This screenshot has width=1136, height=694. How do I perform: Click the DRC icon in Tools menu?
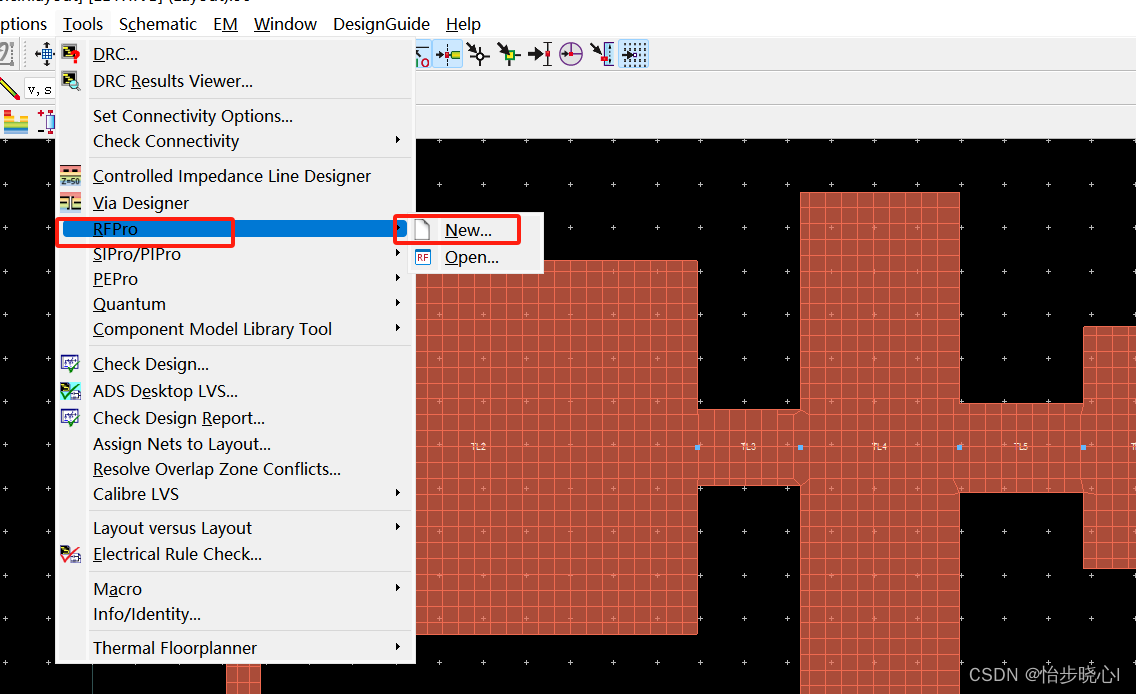coord(70,54)
